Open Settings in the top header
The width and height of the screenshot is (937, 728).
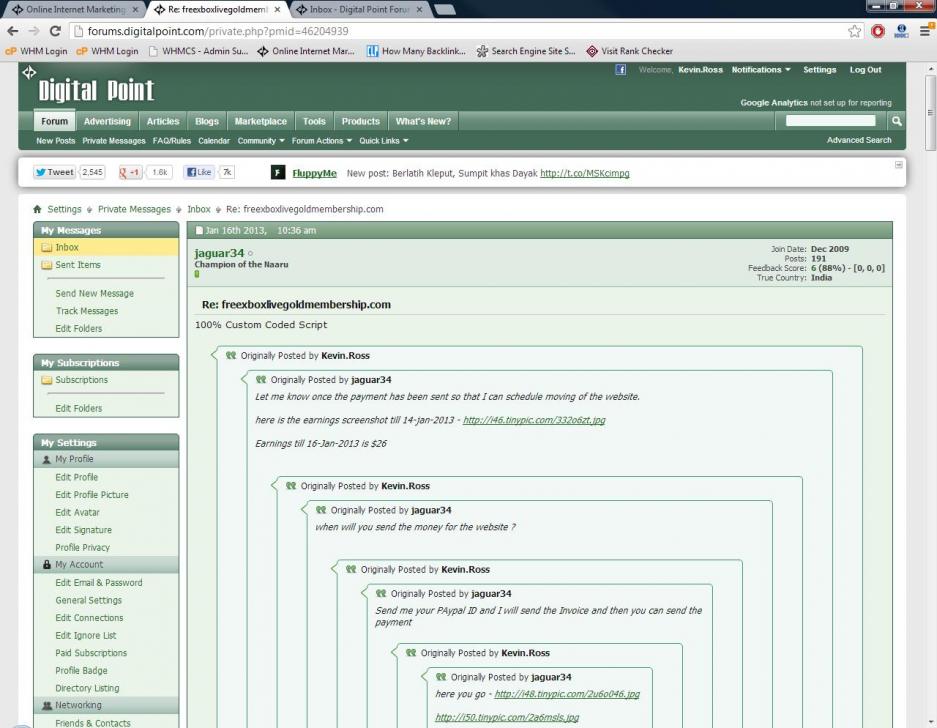(819, 70)
